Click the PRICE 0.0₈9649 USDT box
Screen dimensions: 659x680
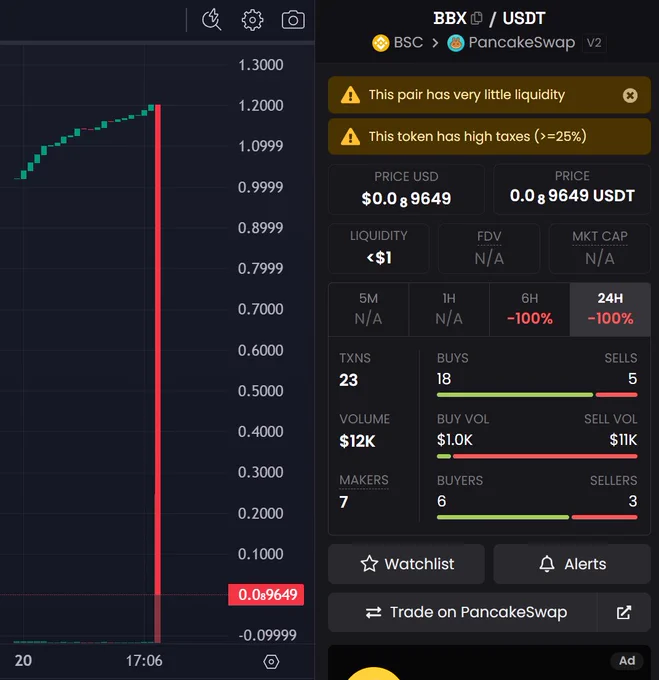coord(572,189)
